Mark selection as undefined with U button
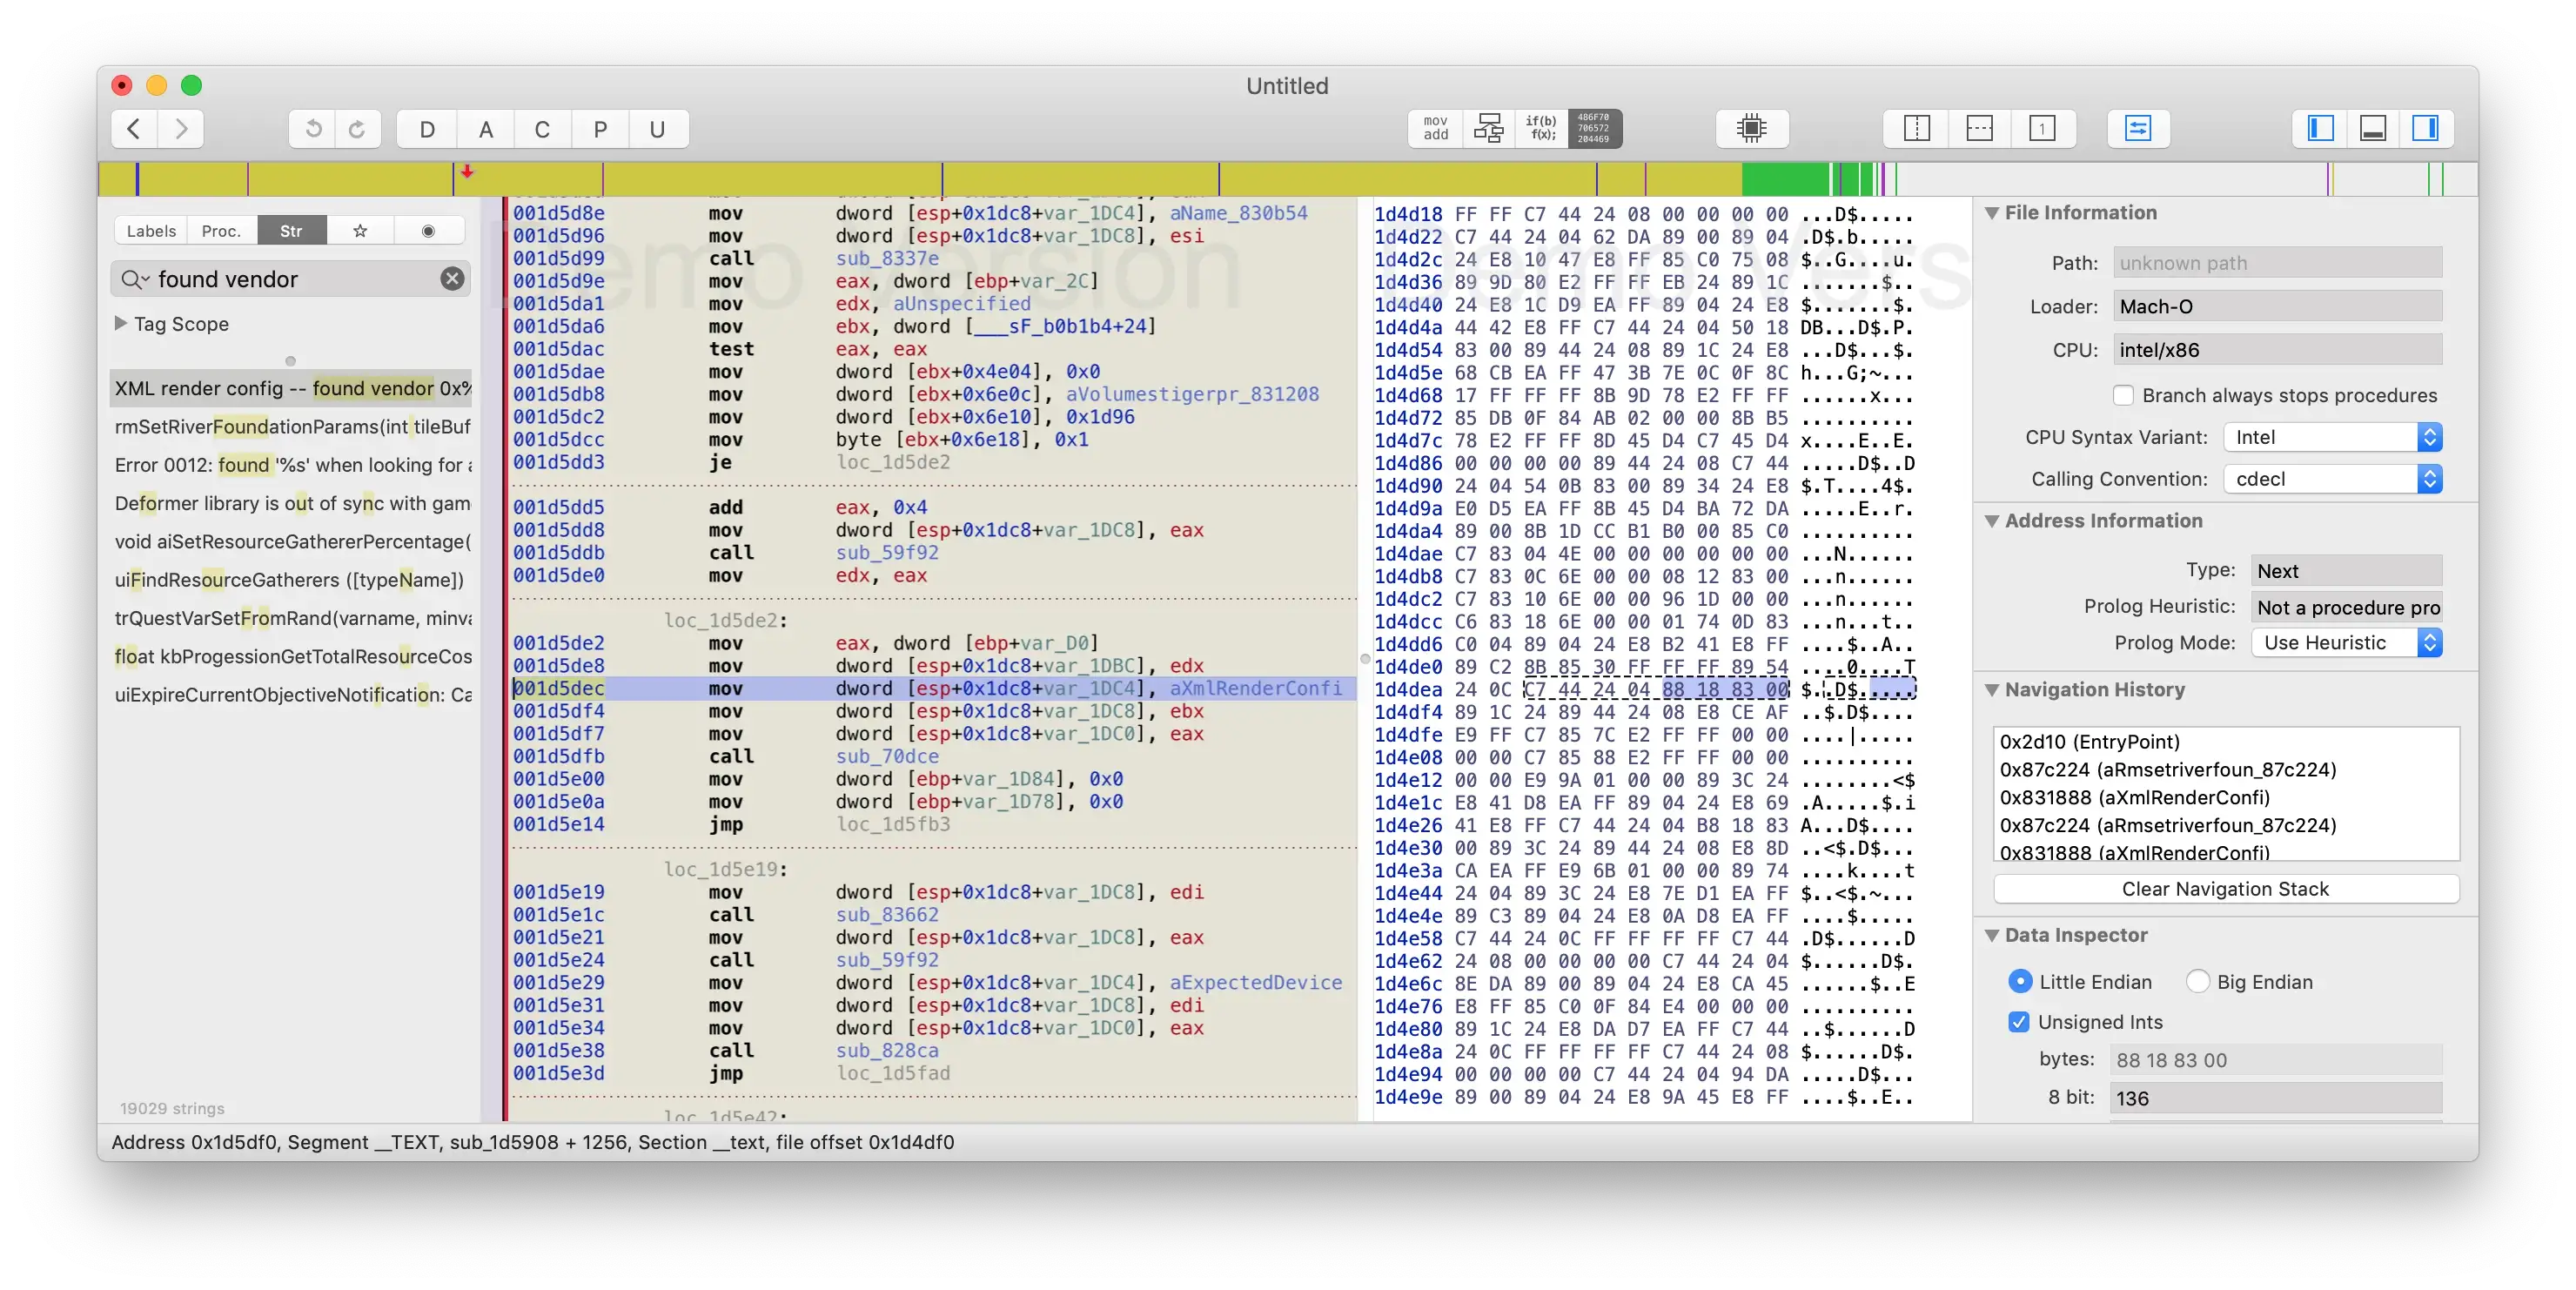 tap(657, 129)
